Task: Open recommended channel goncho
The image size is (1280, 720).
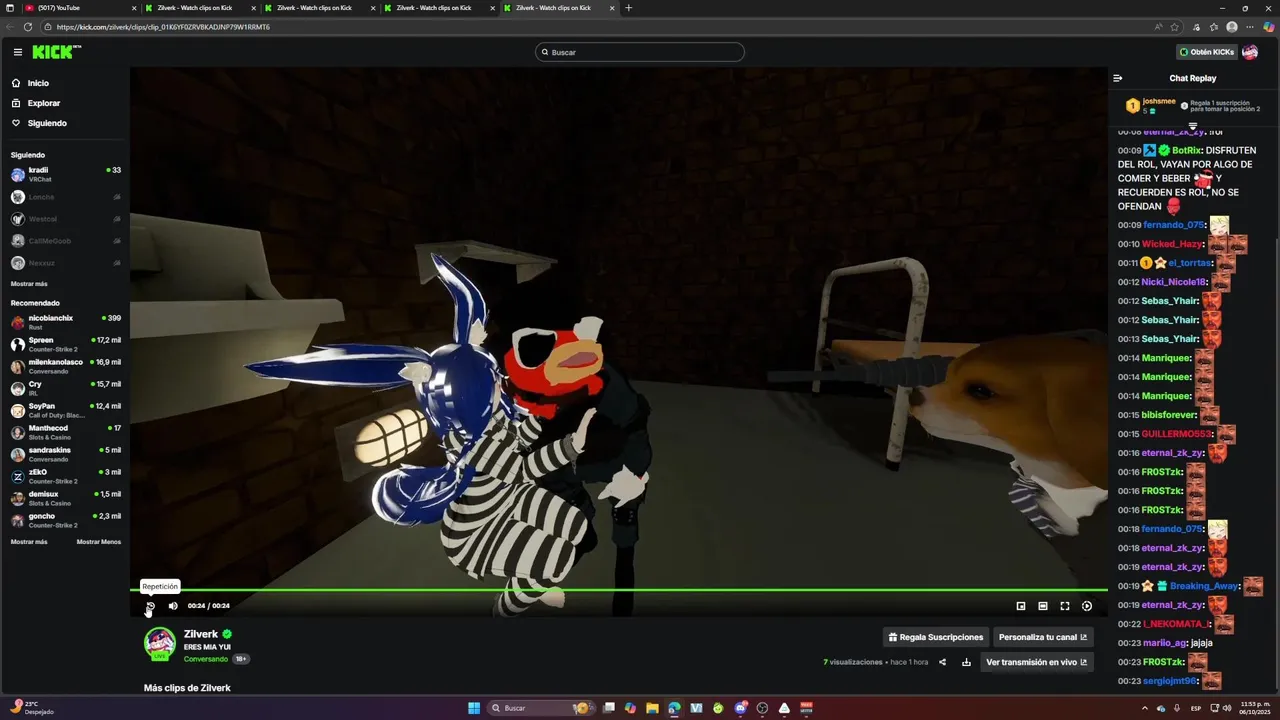Action: [65, 520]
